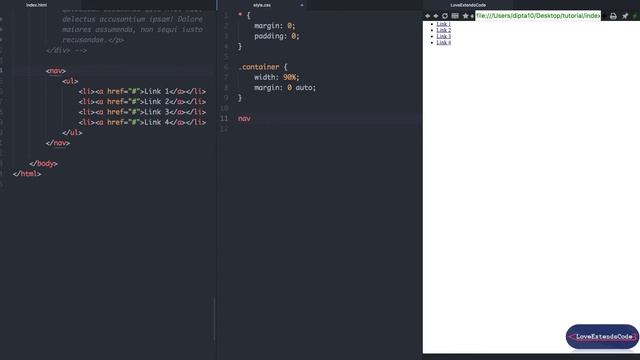The width and height of the screenshot is (640, 360).
Task: Click the closing </body> tag
Action: pos(44,163)
